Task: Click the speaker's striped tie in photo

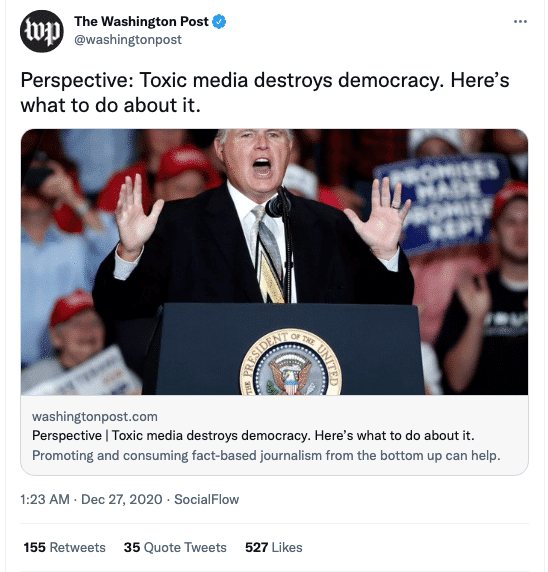Action: click(269, 255)
